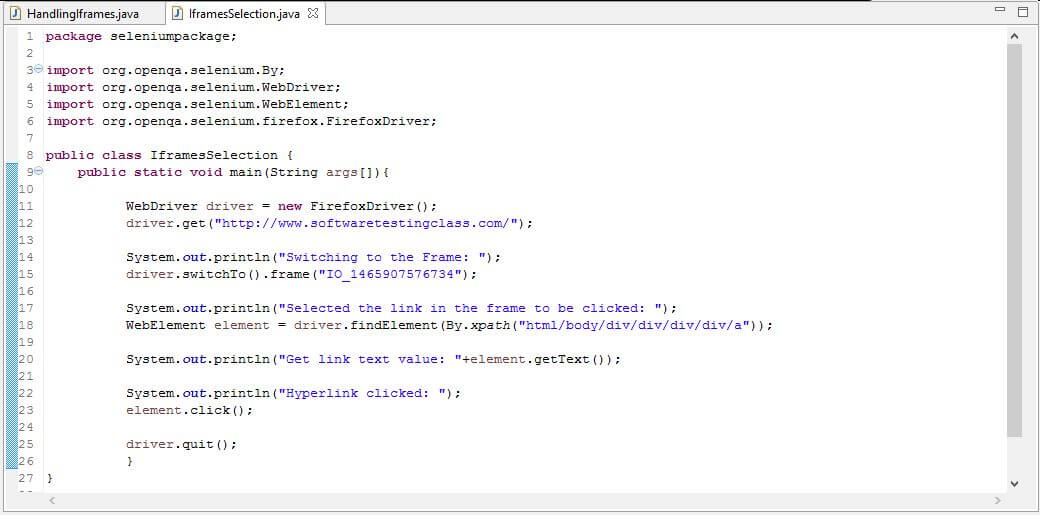Click line number 8 in the gutter
Screen dimensions: 1040x515
coord(29,155)
